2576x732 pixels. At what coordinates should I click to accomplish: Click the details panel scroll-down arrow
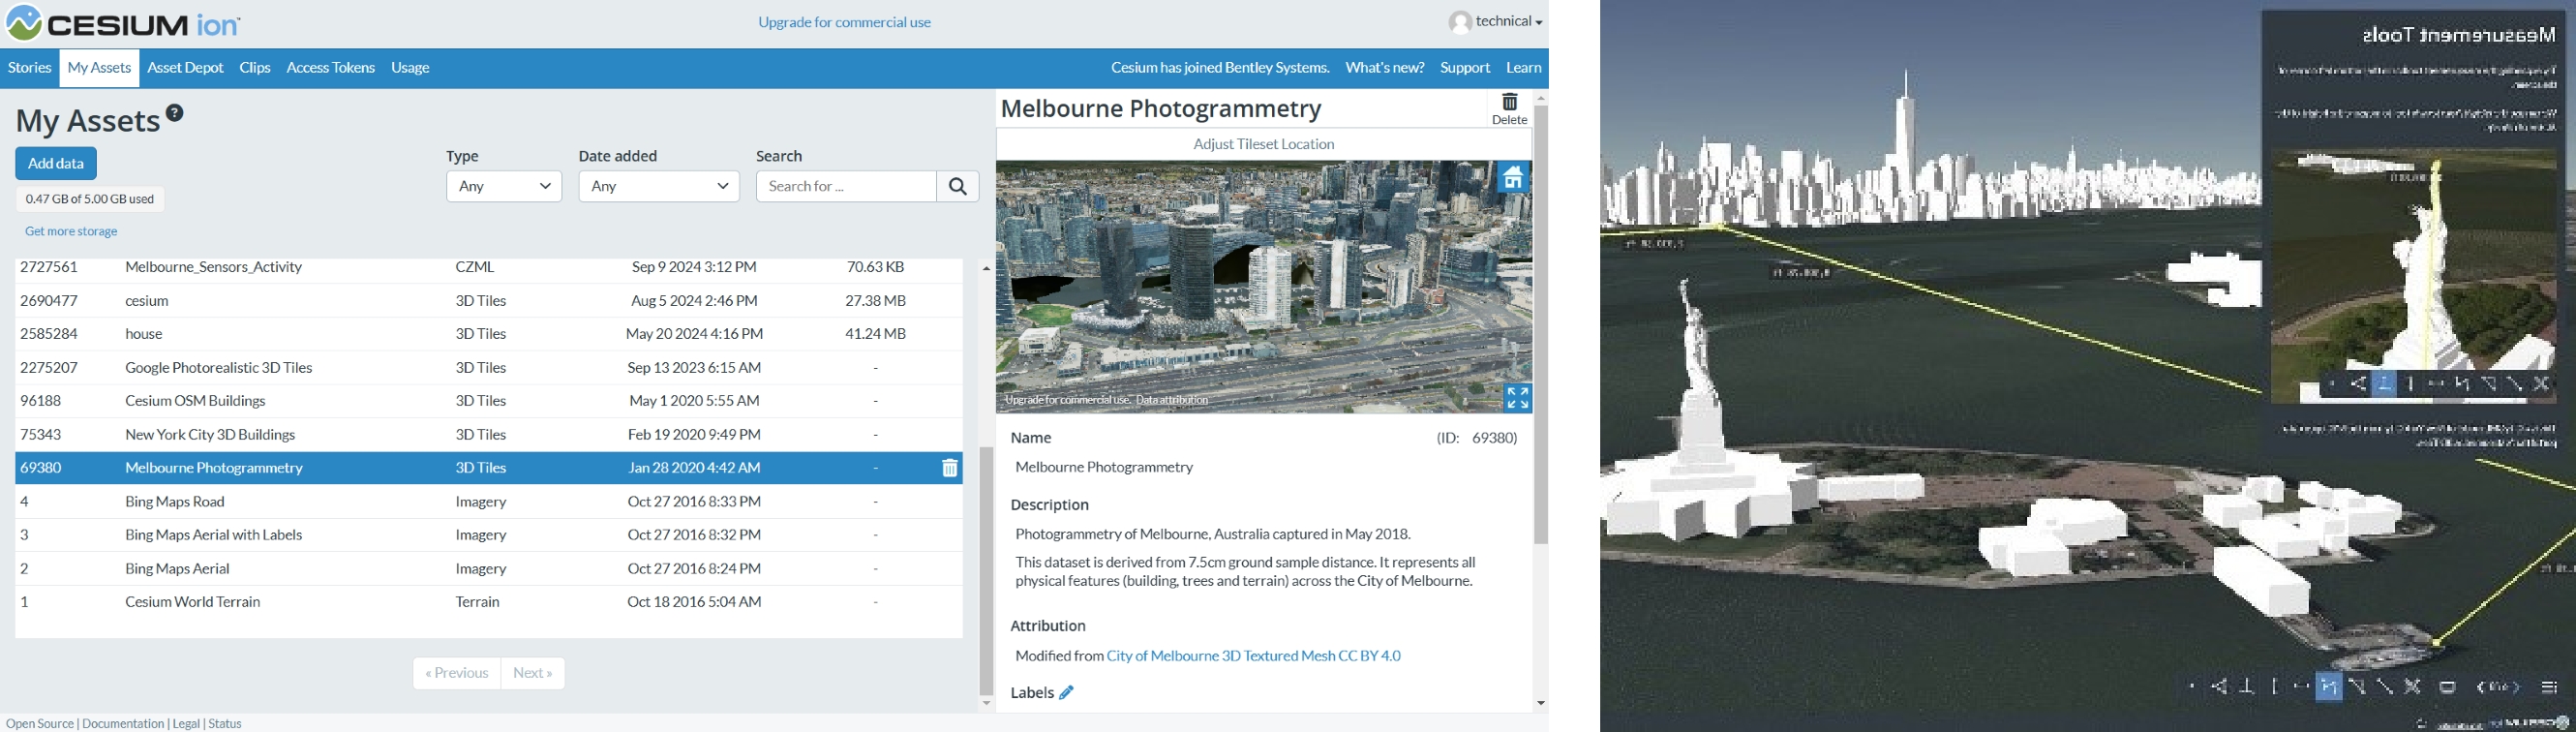1541,703
